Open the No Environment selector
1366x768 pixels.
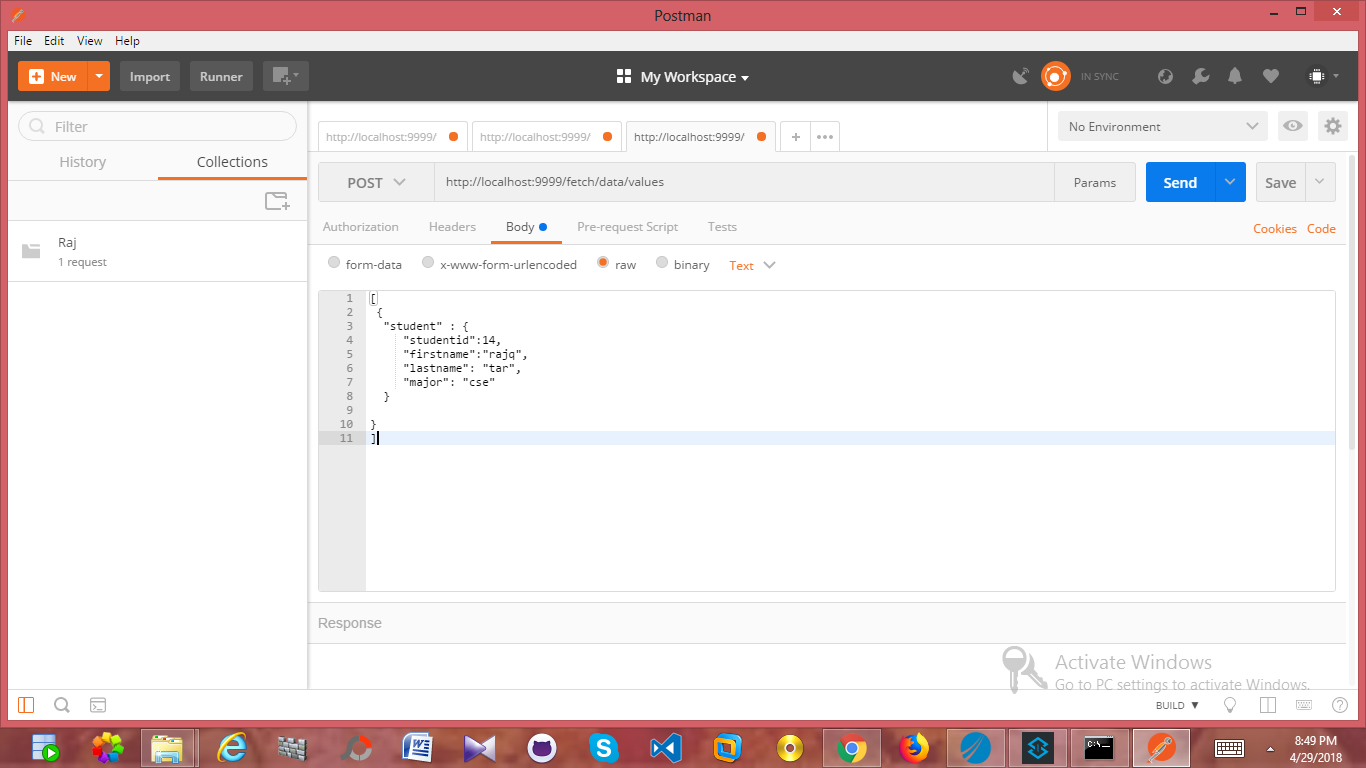coord(1163,126)
